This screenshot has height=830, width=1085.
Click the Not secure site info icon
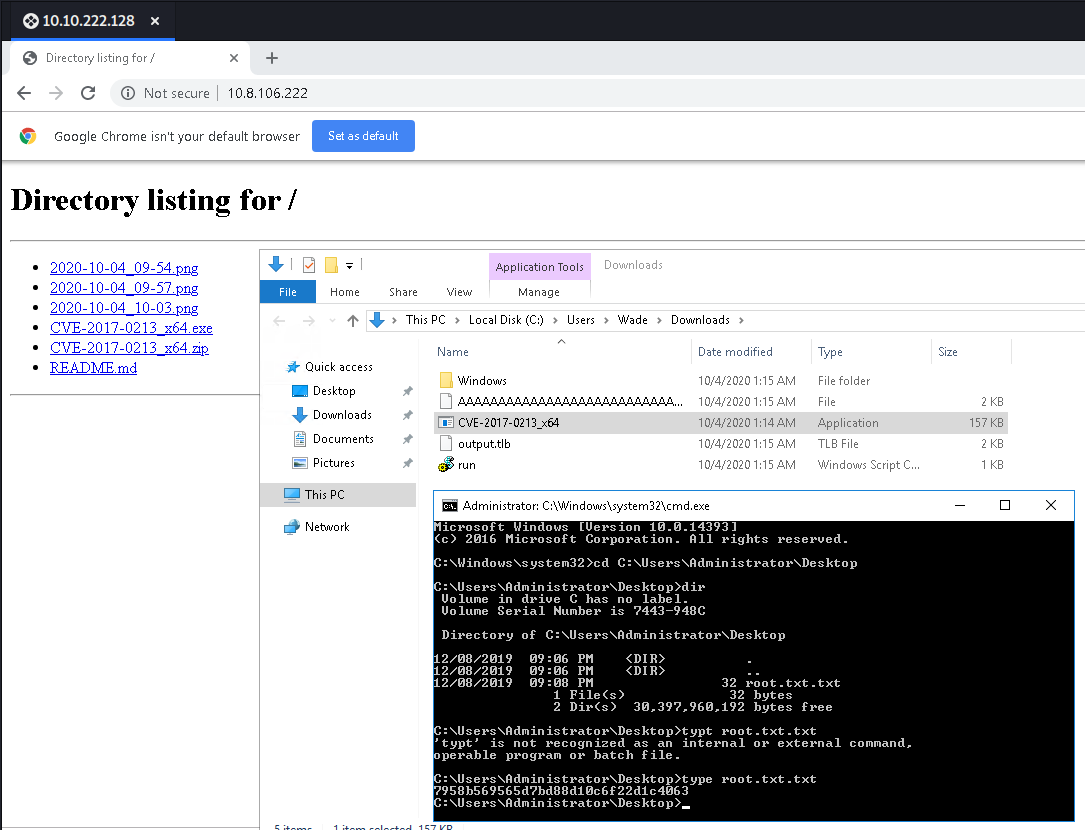click(128, 93)
